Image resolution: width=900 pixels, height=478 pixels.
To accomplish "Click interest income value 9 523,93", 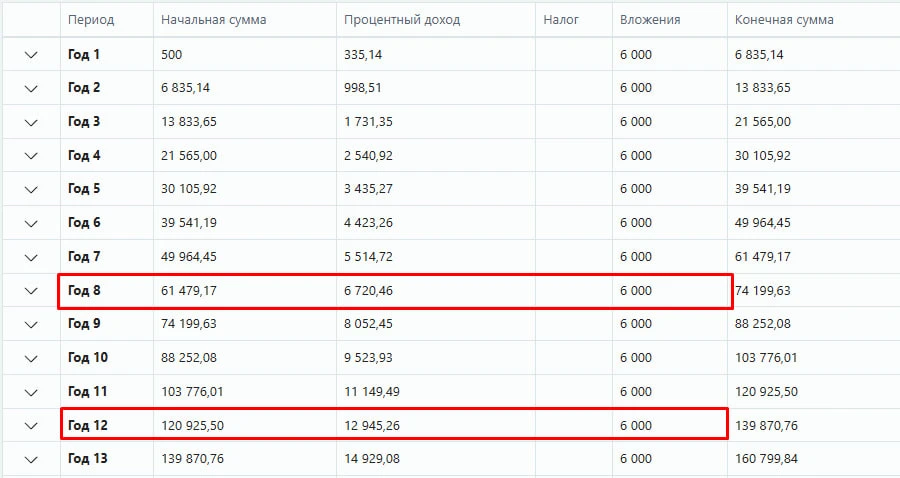I will 368,357.
